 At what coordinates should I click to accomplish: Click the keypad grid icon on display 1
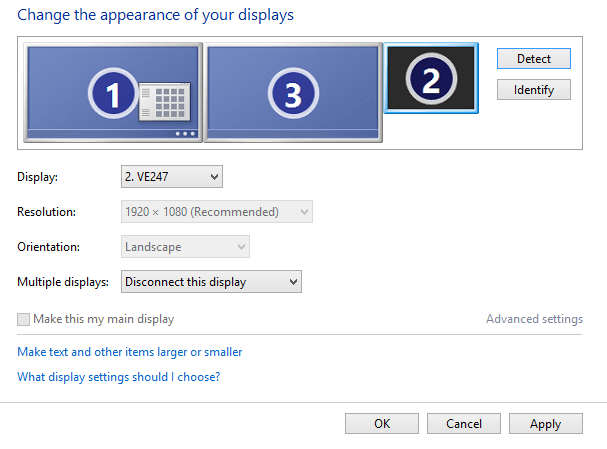(x=163, y=102)
